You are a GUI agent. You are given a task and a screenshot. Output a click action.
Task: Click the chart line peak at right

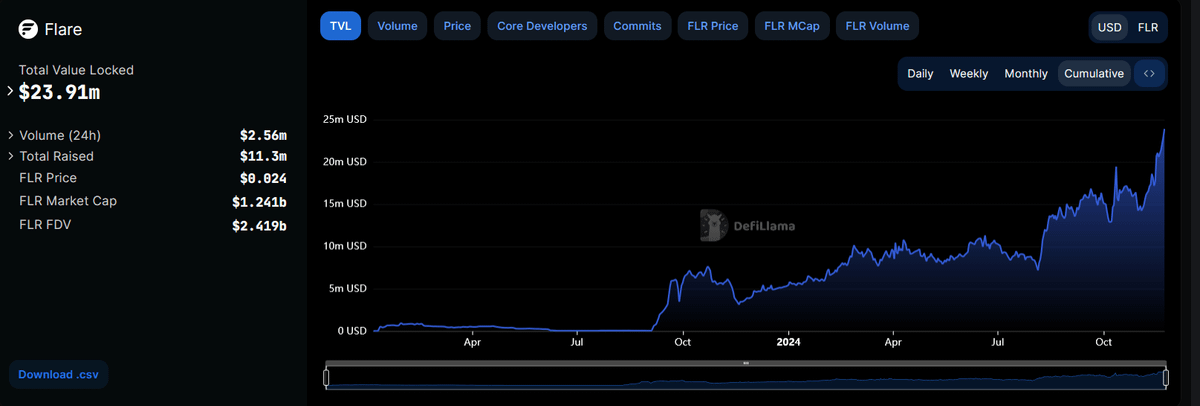(1163, 129)
